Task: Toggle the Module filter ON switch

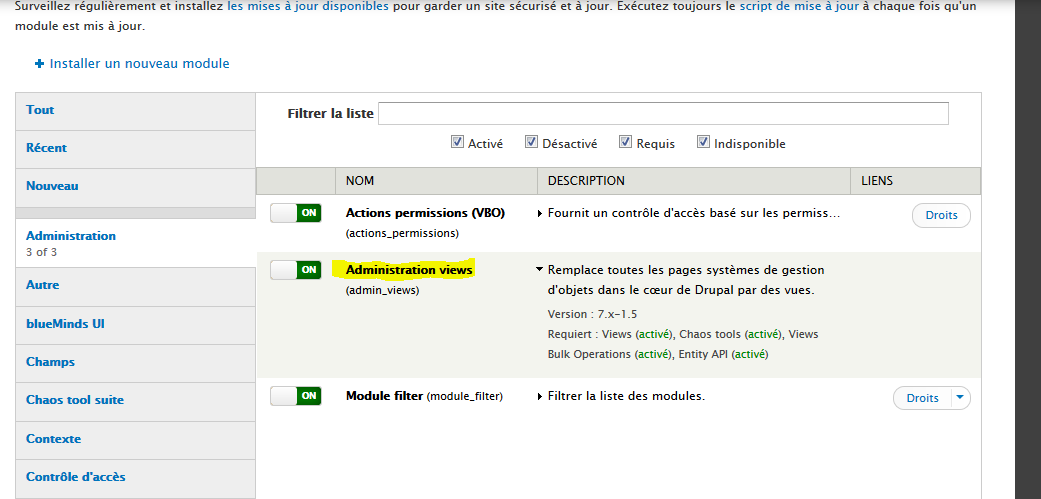Action: [x=295, y=396]
